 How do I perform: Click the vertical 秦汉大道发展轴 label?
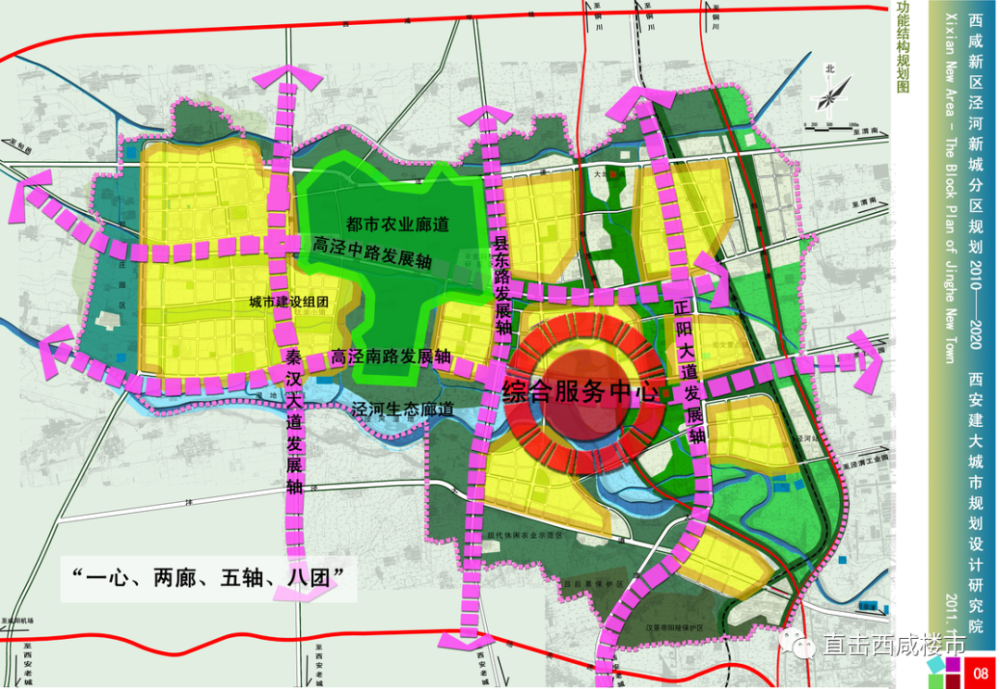[x=293, y=421]
